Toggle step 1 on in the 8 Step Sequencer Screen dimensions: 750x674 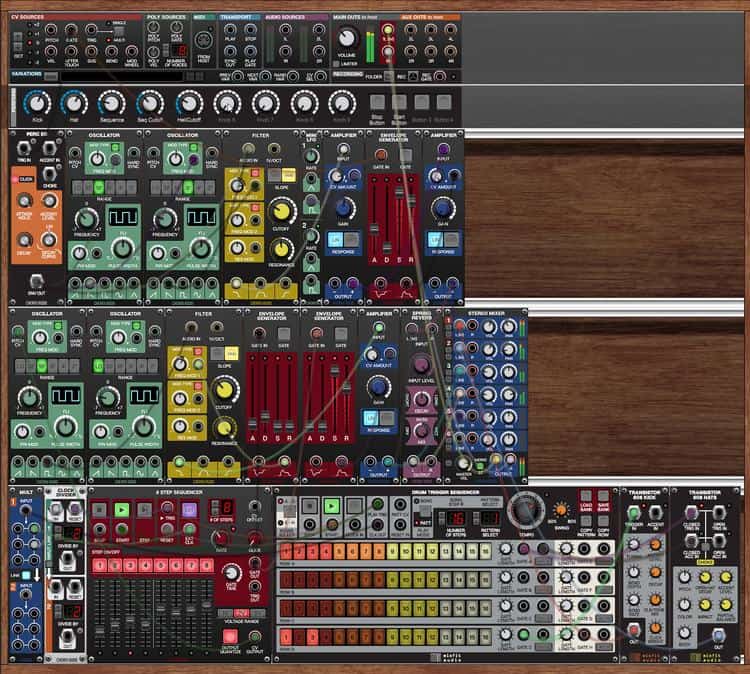coord(99,565)
